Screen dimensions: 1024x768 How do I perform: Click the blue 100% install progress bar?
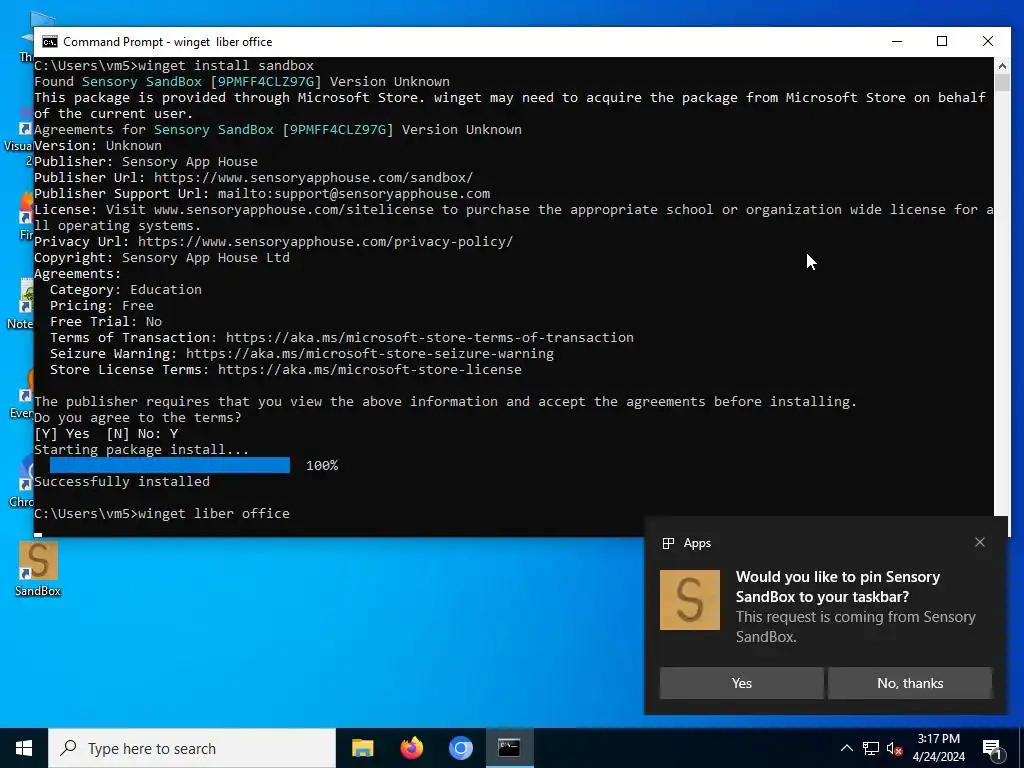(170, 465)
